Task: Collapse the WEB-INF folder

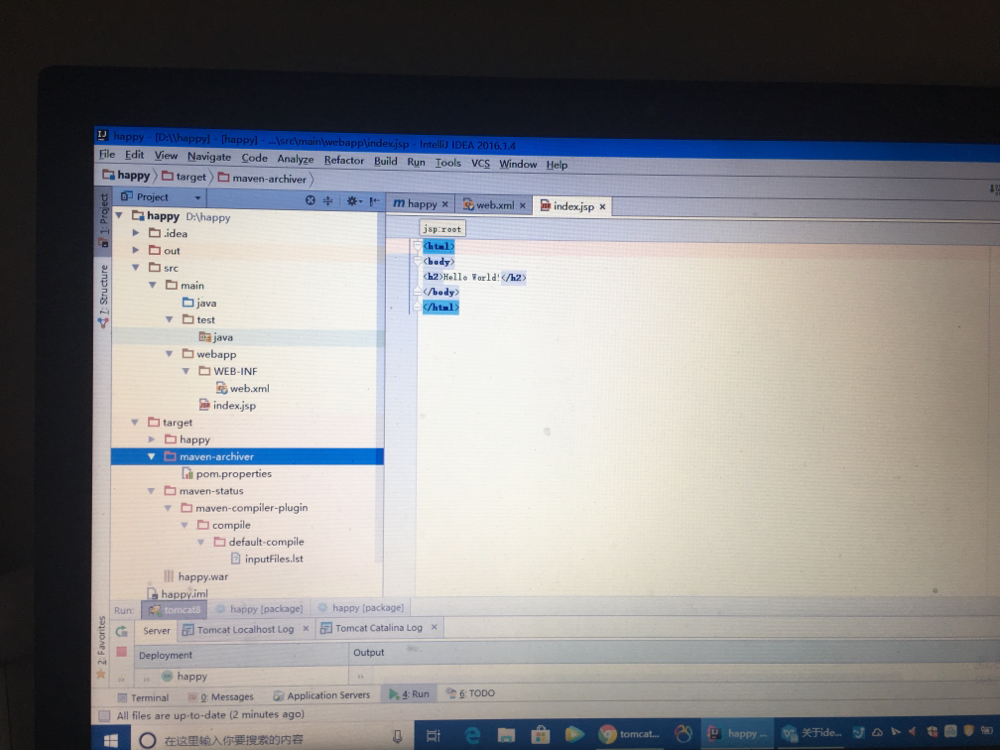Action: 186,371
